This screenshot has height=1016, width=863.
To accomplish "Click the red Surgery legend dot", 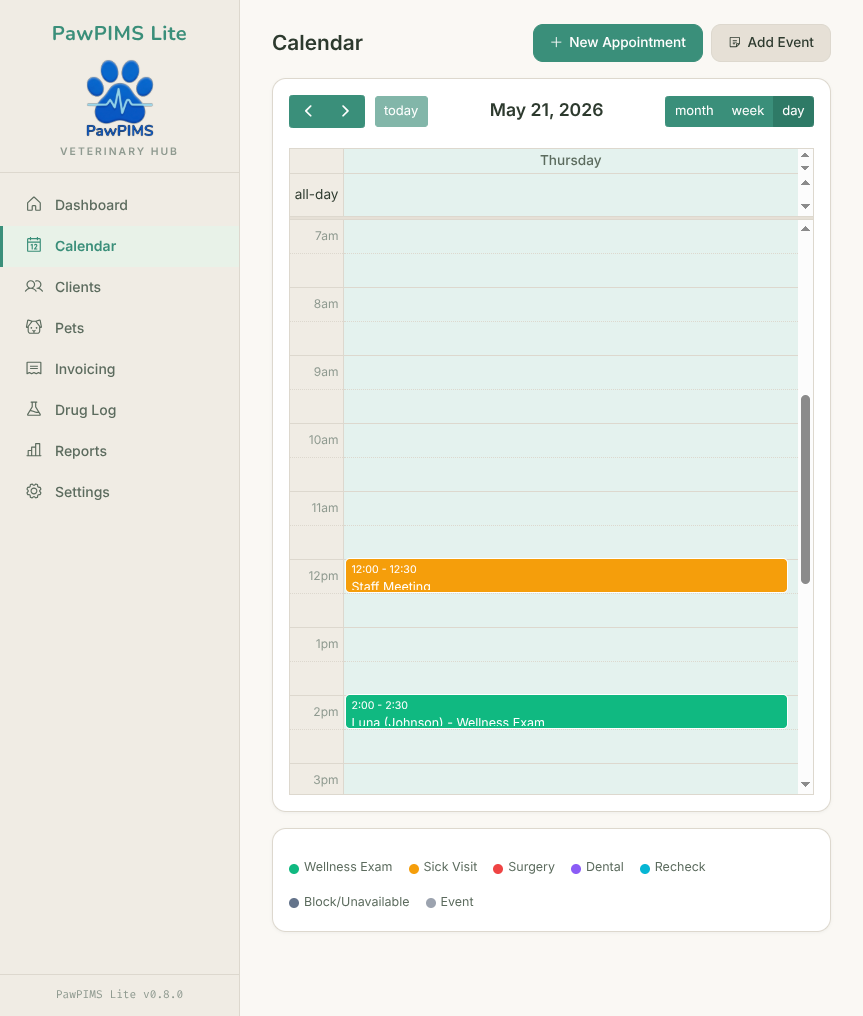I will click(x=498, y=868).
